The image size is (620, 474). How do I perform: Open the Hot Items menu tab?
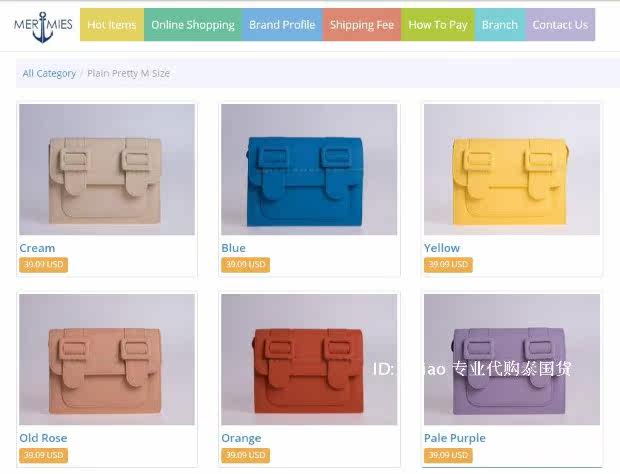[112, 25]
